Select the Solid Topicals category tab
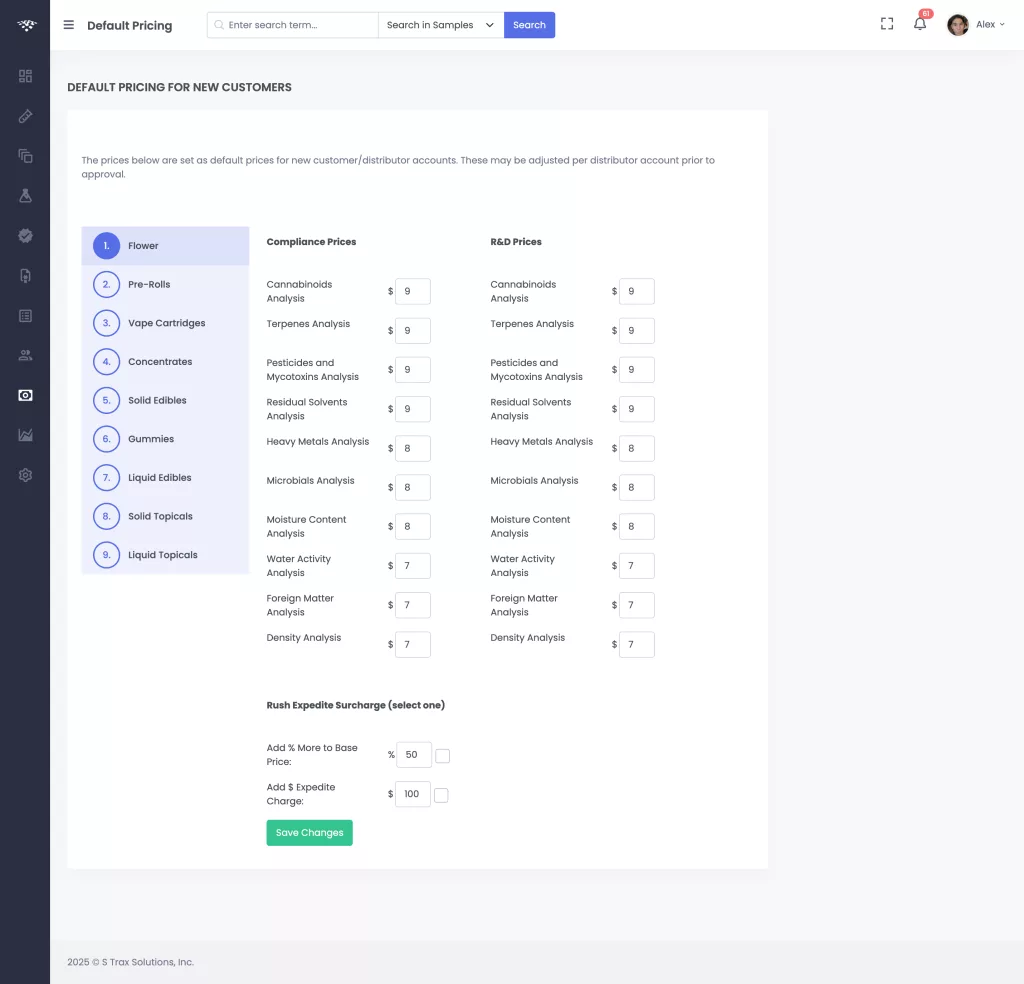Viewport: 1024px width, 984px height. pos(165,516)
